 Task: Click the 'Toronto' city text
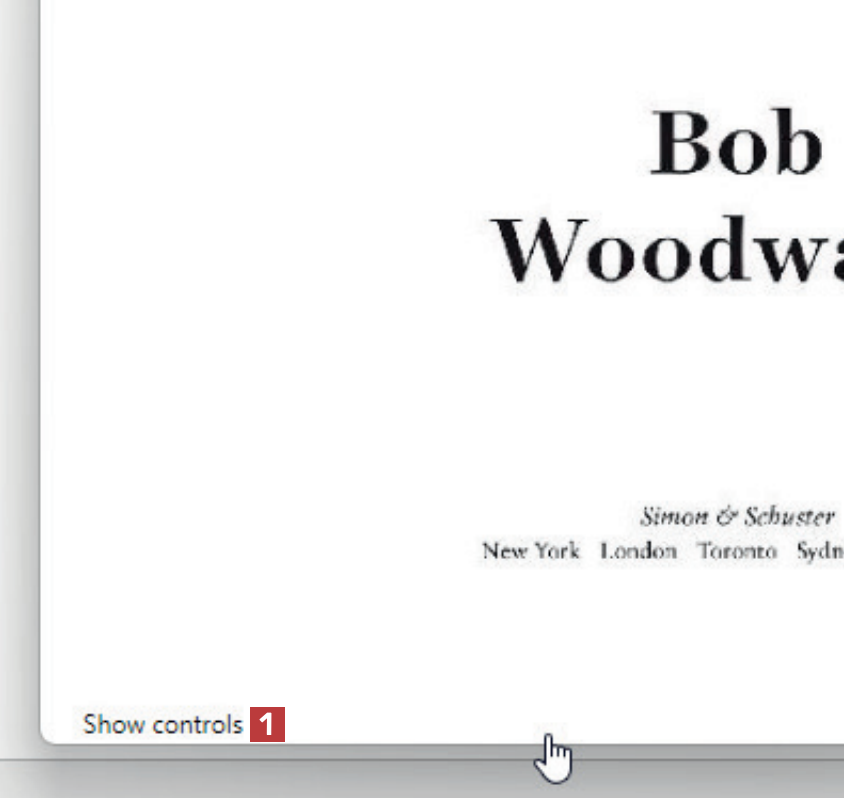(x=737, y=550)
